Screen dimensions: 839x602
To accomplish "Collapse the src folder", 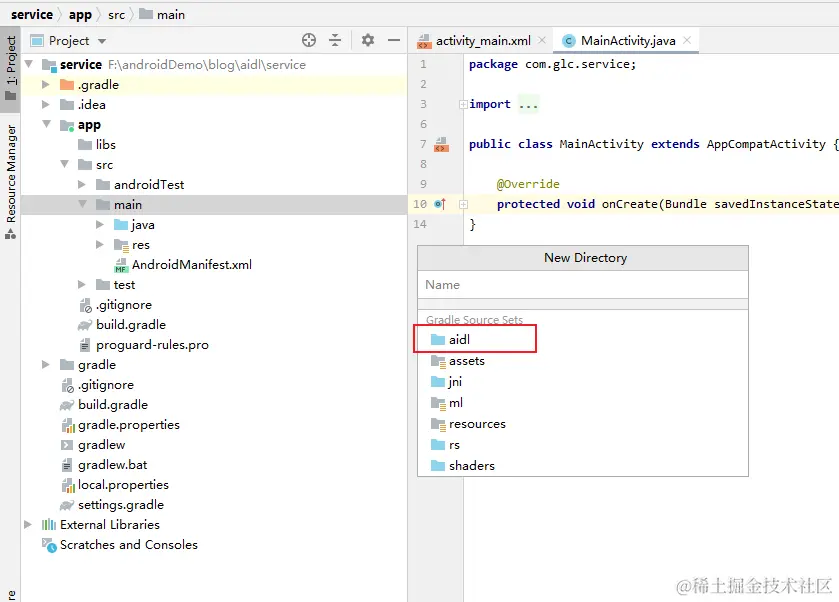I will click(64, 164).
